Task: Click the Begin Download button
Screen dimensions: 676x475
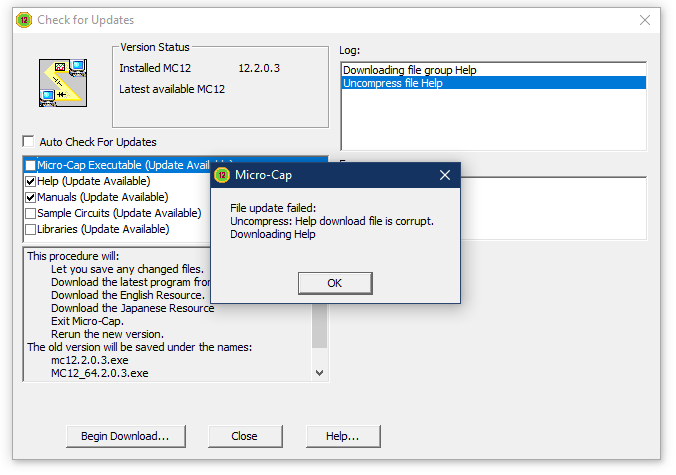Action: tap(126, 436)
